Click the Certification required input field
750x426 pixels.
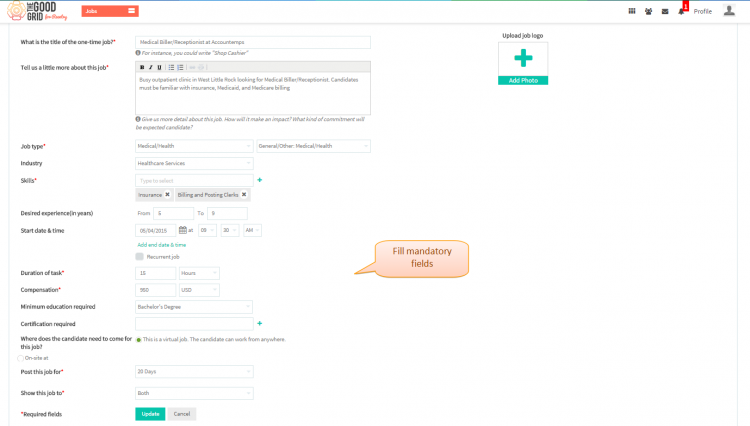tap(194, 324)
